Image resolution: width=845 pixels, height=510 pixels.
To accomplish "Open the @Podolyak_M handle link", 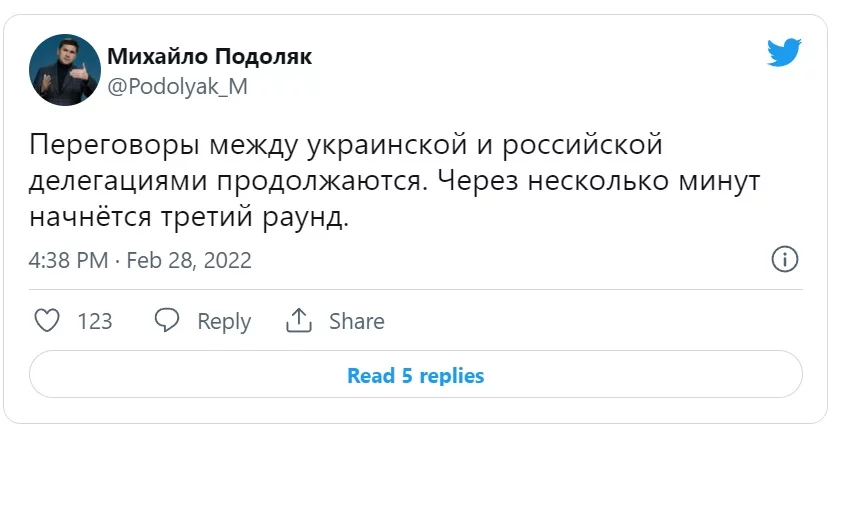I will click(177, 86).
